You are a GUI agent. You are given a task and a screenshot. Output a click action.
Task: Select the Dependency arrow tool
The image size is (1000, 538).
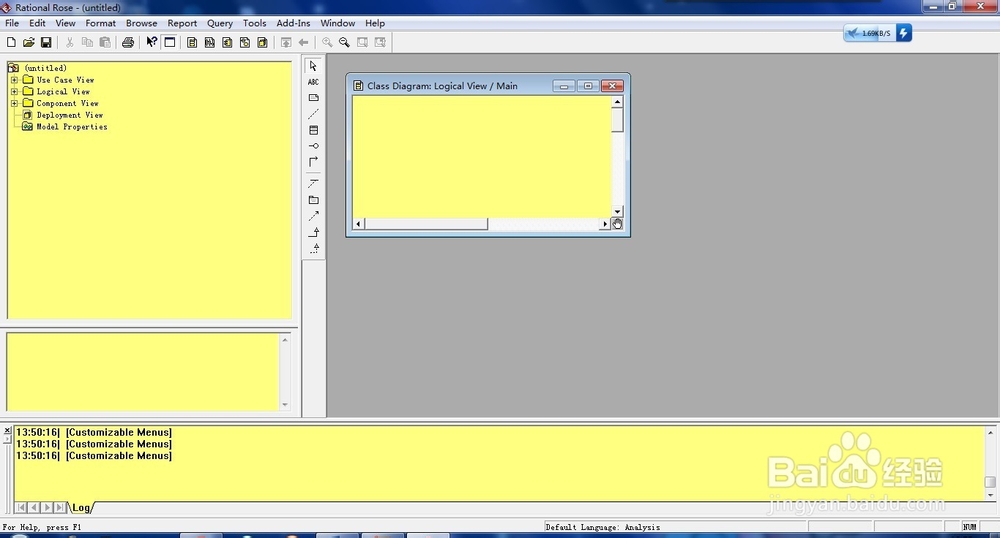pos(313,216)
